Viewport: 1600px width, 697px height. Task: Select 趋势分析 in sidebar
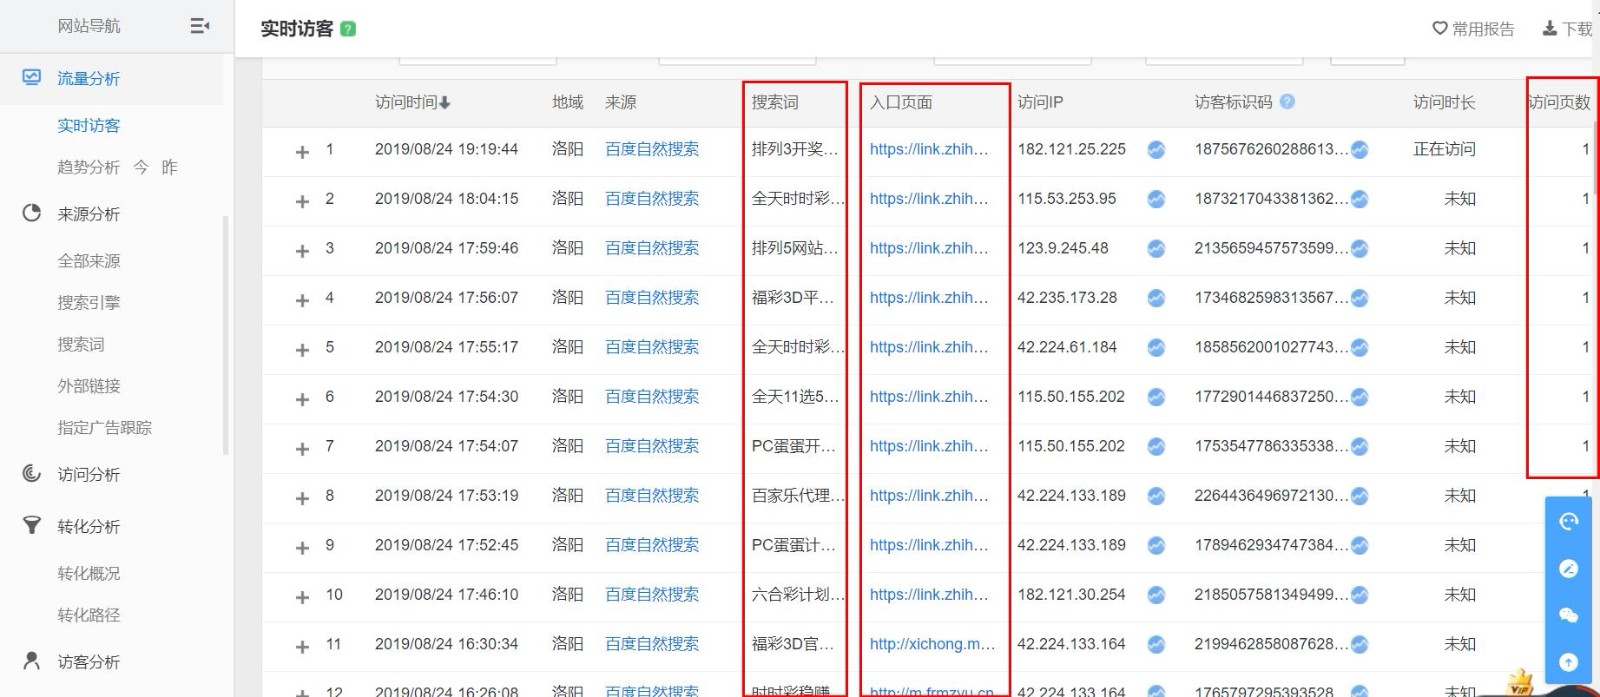pyautogui.click(x=89, y=167)
